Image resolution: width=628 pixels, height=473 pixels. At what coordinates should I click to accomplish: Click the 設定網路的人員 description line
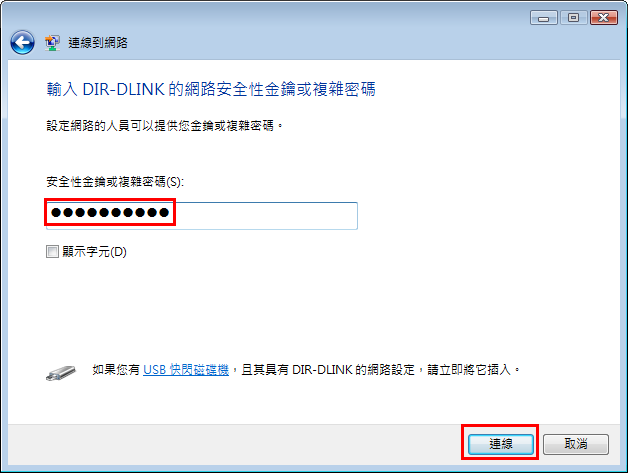pos(165,126)
